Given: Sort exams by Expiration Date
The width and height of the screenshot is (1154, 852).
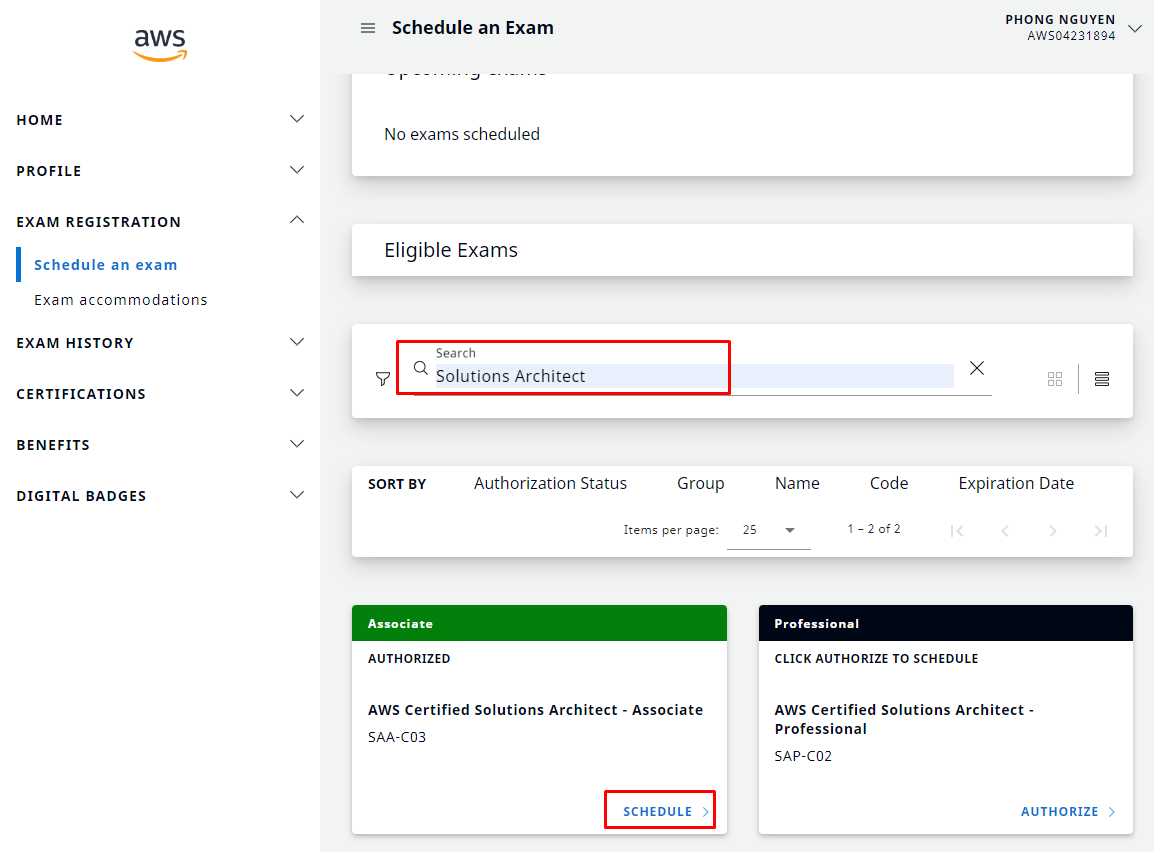Looking at the screenshot, I should (x=1016, y=484).
